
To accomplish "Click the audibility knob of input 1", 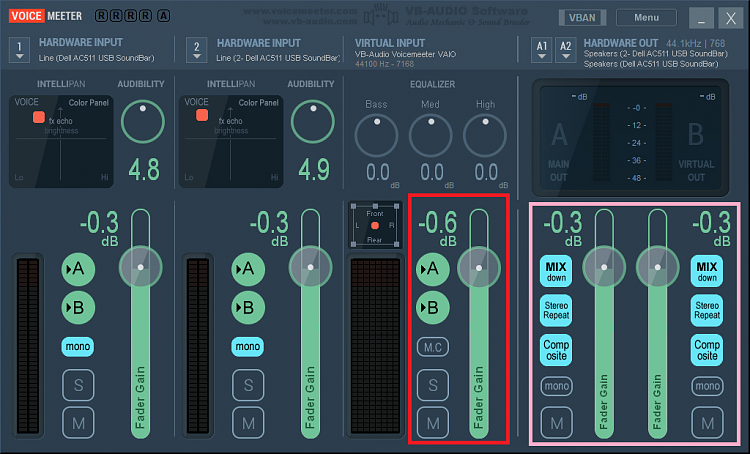I will [x=143, y=122].
